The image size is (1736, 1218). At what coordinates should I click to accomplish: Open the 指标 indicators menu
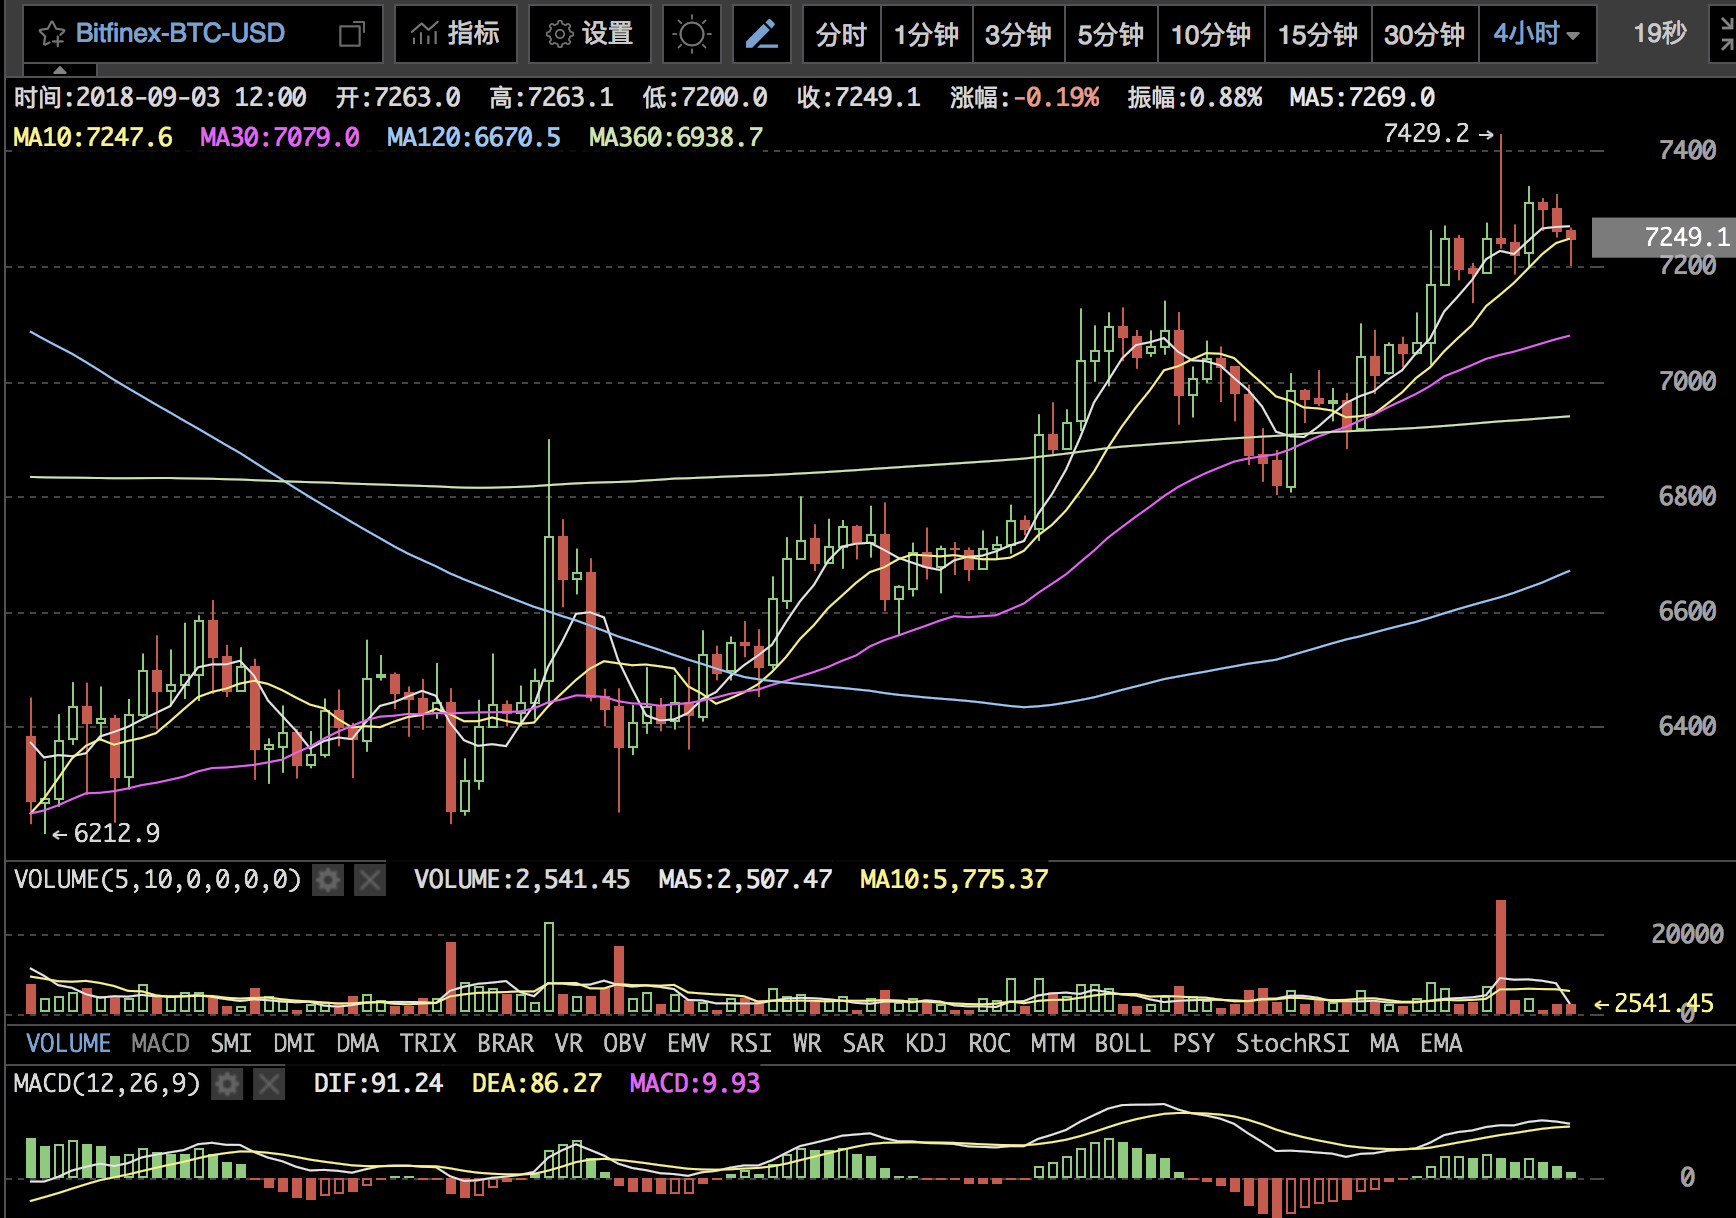pyautogui.click(x=455, y=35)
